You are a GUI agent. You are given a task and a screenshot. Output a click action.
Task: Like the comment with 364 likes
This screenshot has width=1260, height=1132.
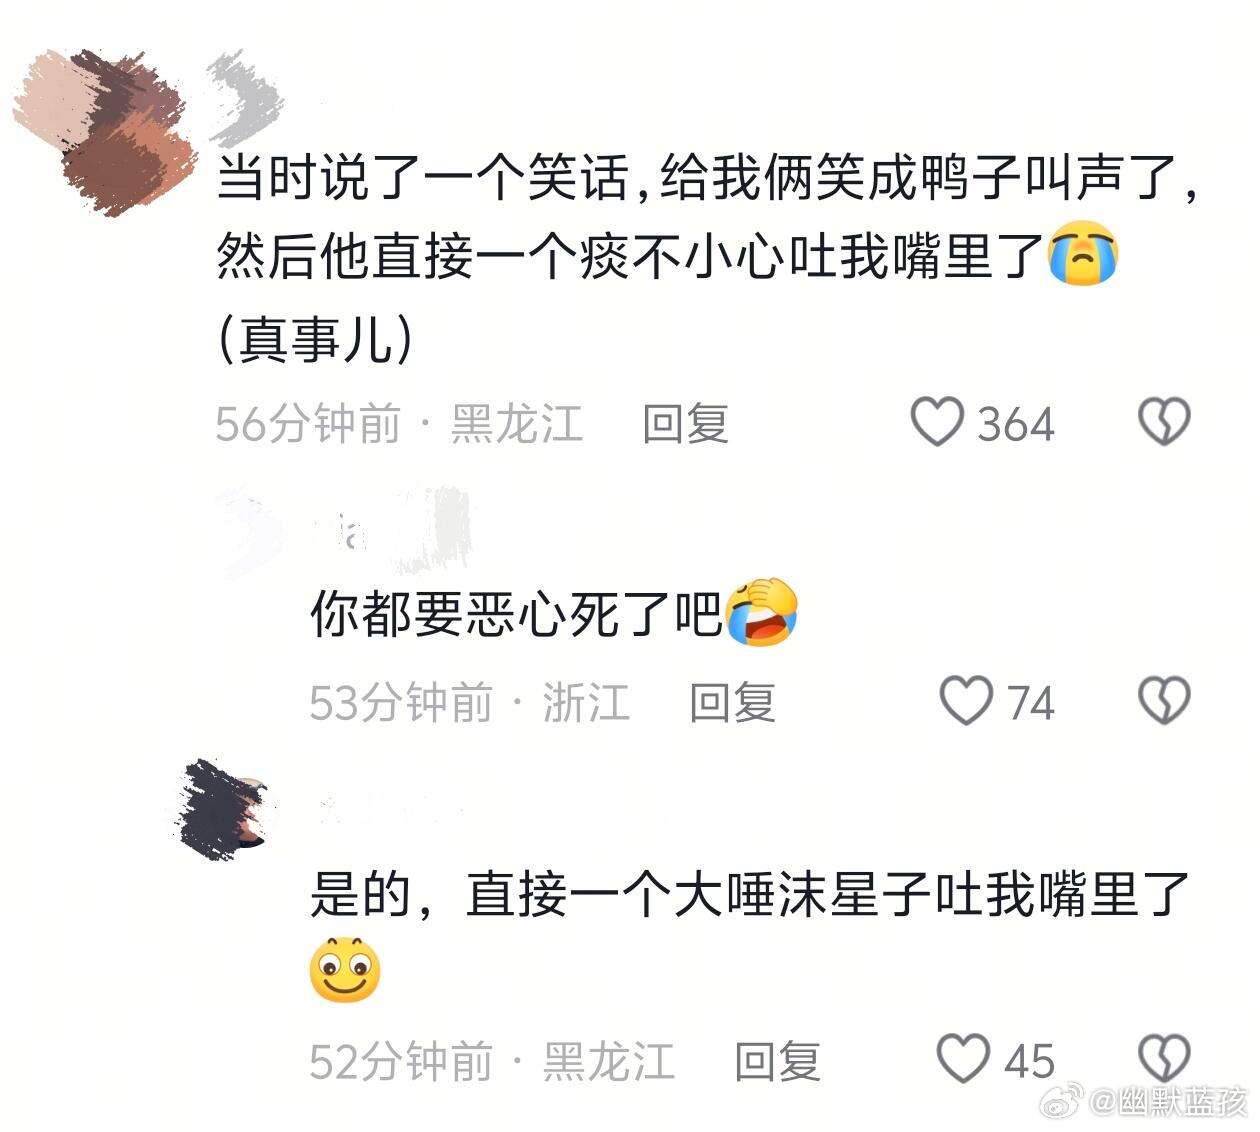(937, 422)
